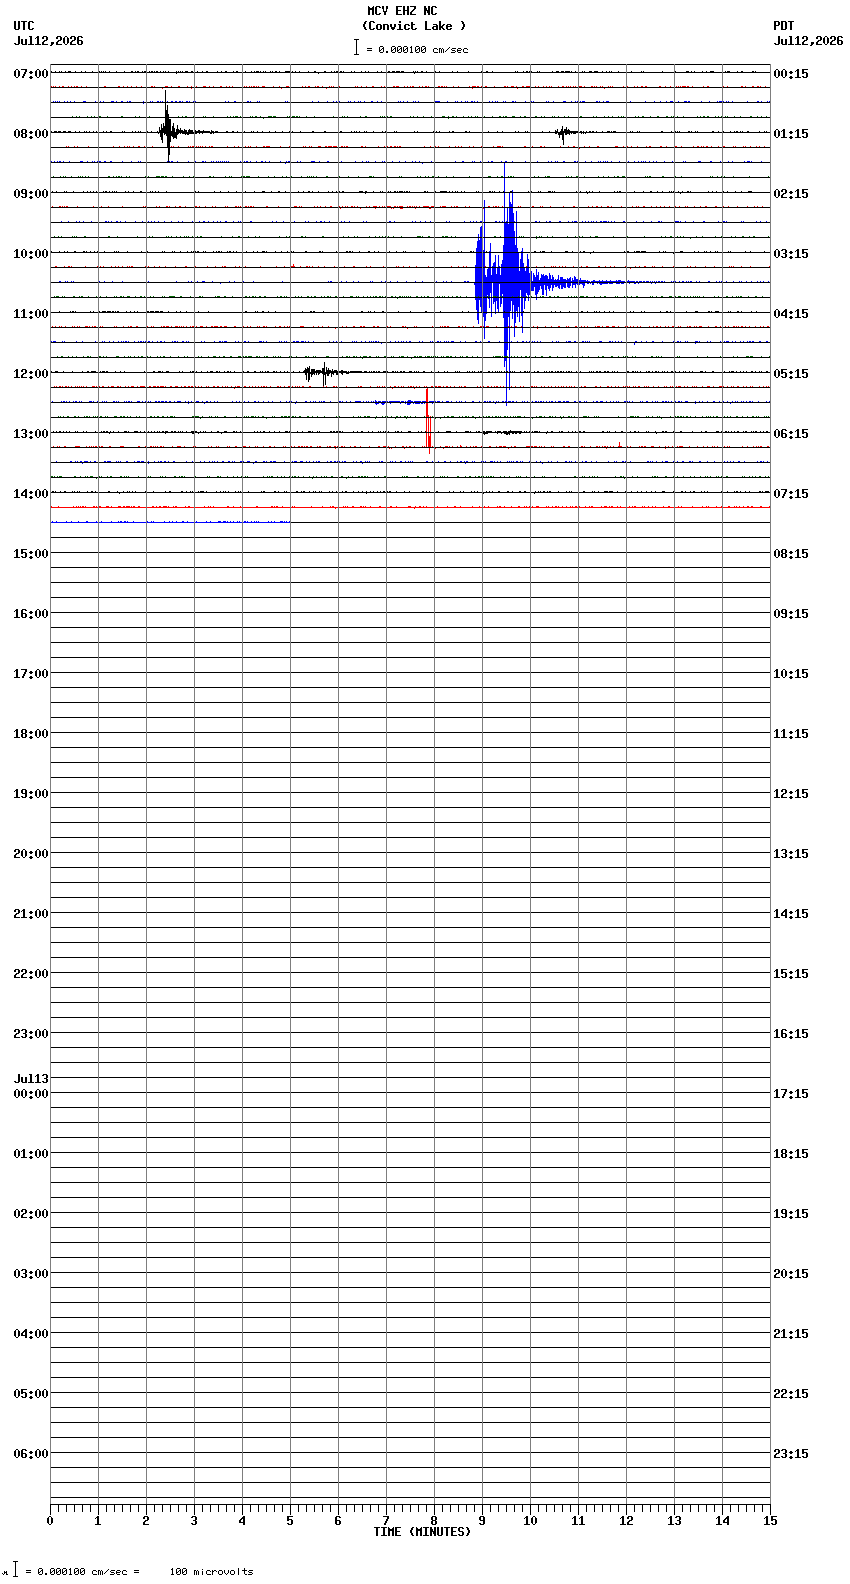Click the 13:00 UTC time label

click(31, 434)
